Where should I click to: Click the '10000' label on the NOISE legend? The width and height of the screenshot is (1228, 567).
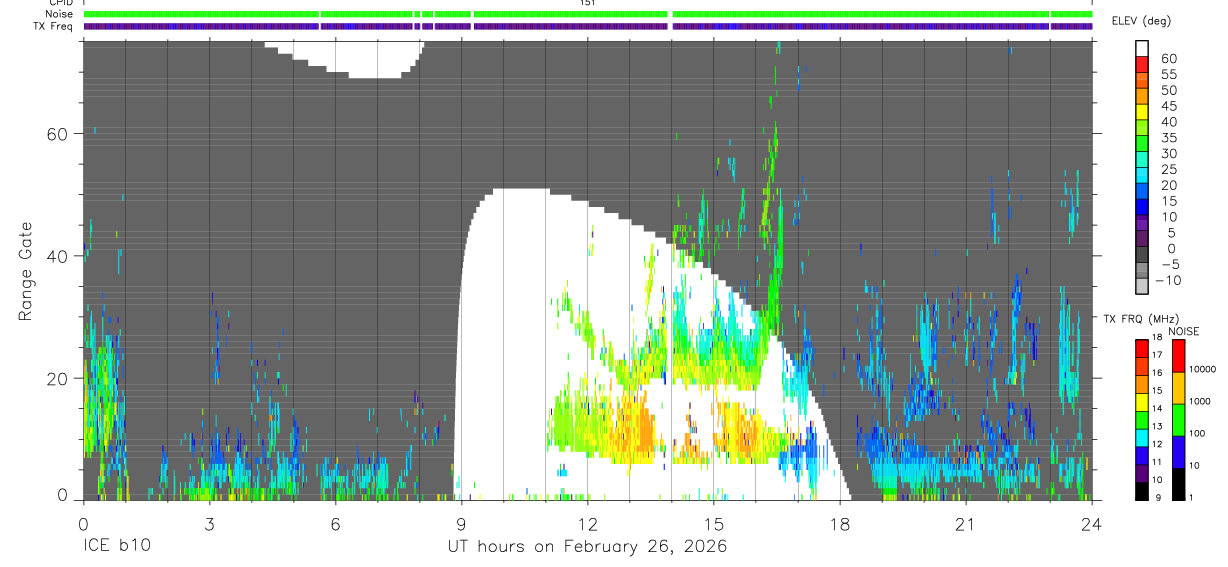tap(1203, 370)
